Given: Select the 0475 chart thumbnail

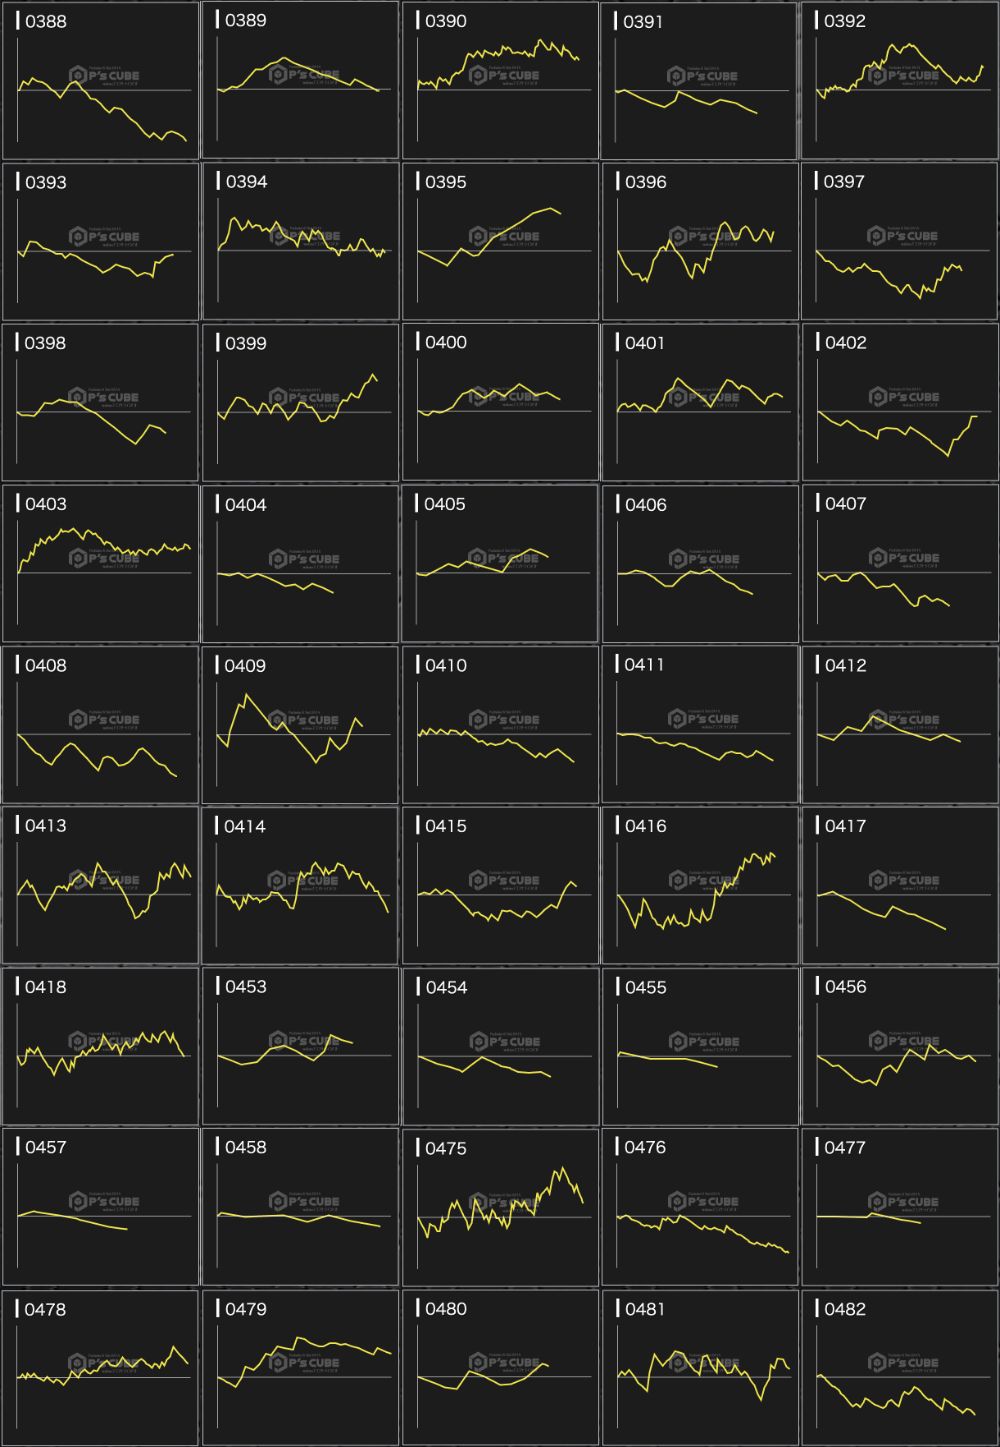Looking at the screenshot, I should coord(500,1207).
